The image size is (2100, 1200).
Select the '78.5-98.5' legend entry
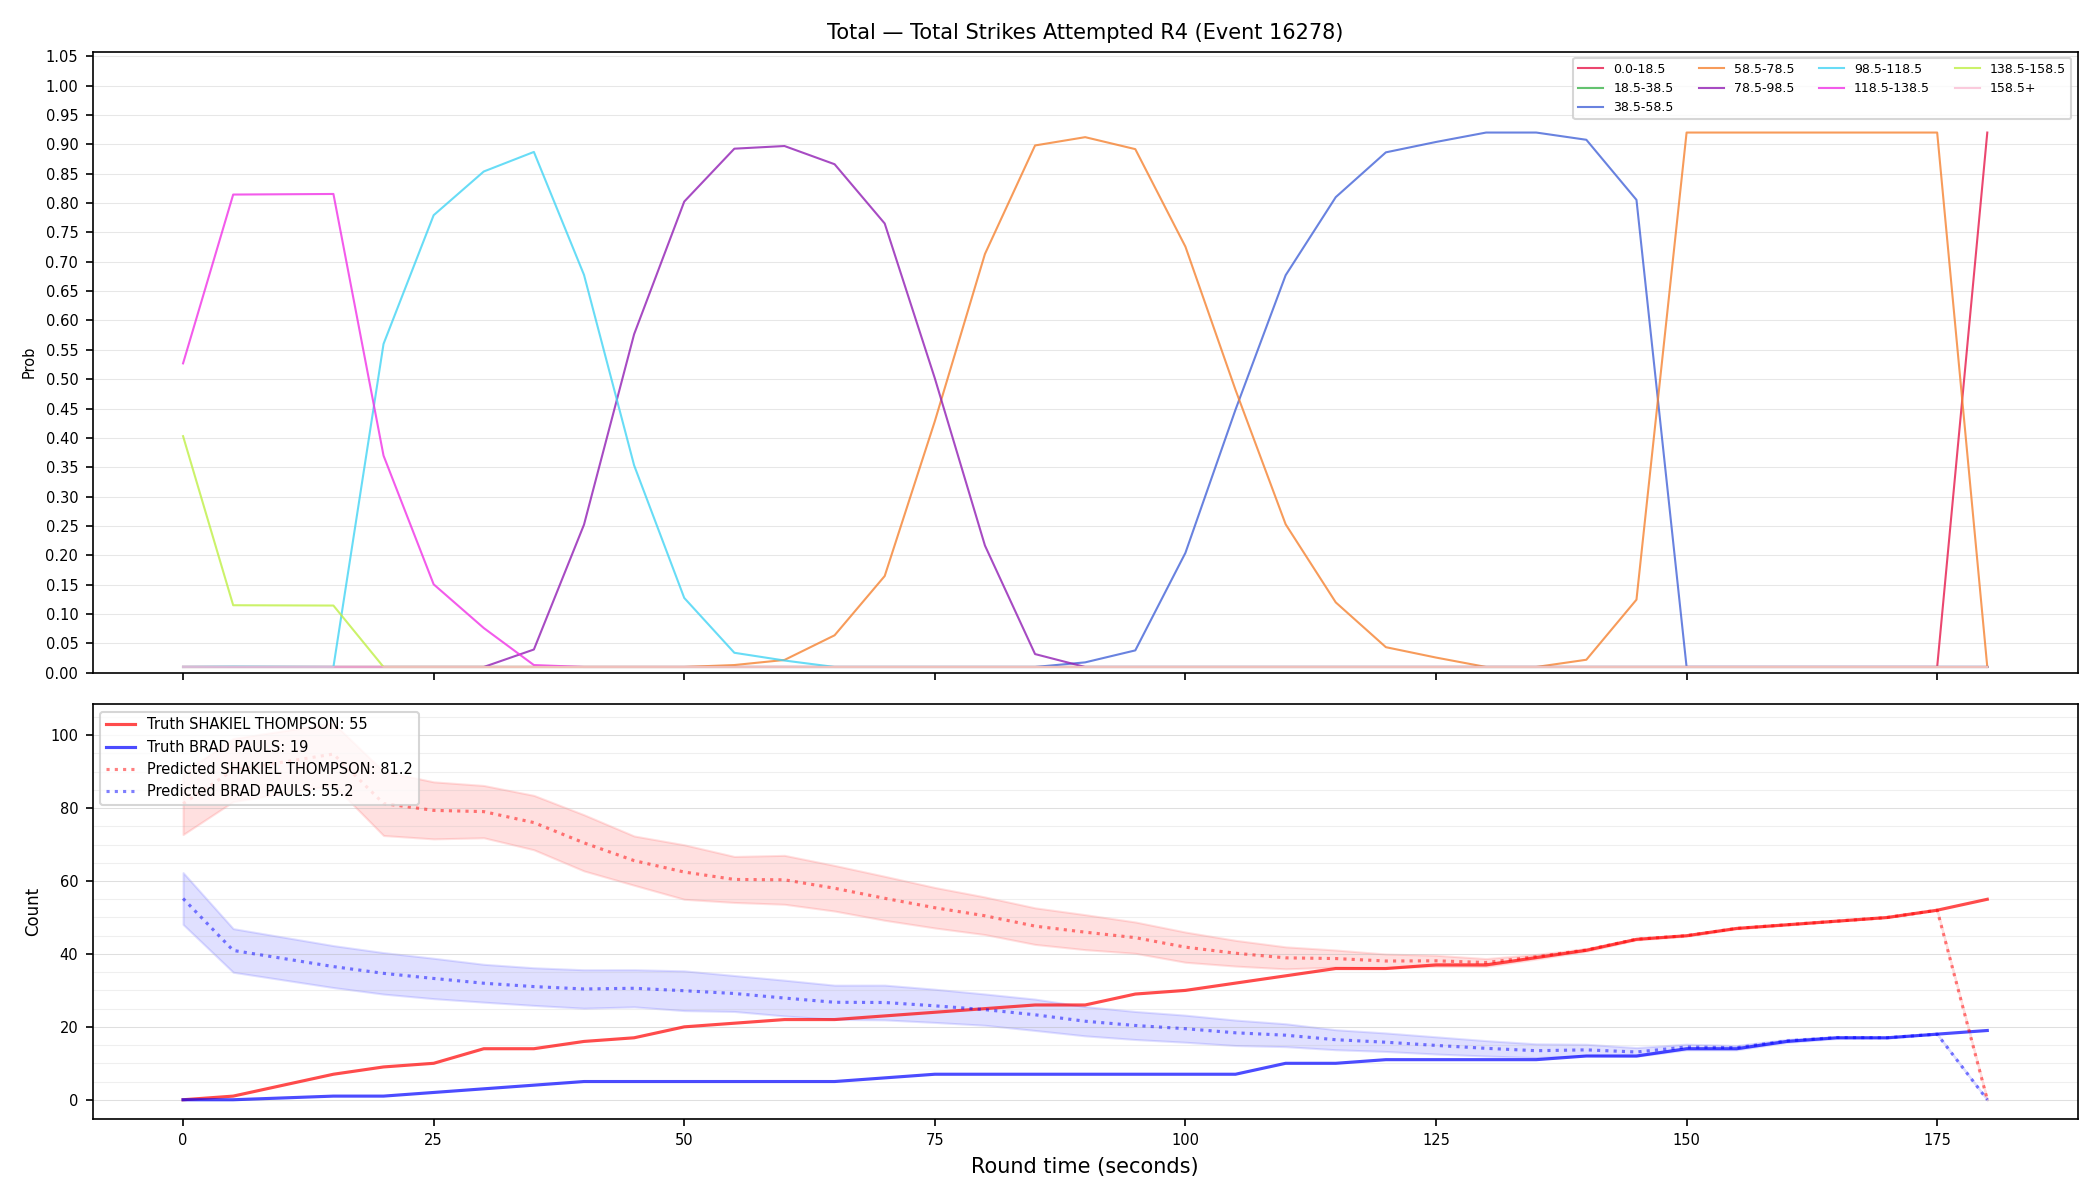[x=1746, y=88]
